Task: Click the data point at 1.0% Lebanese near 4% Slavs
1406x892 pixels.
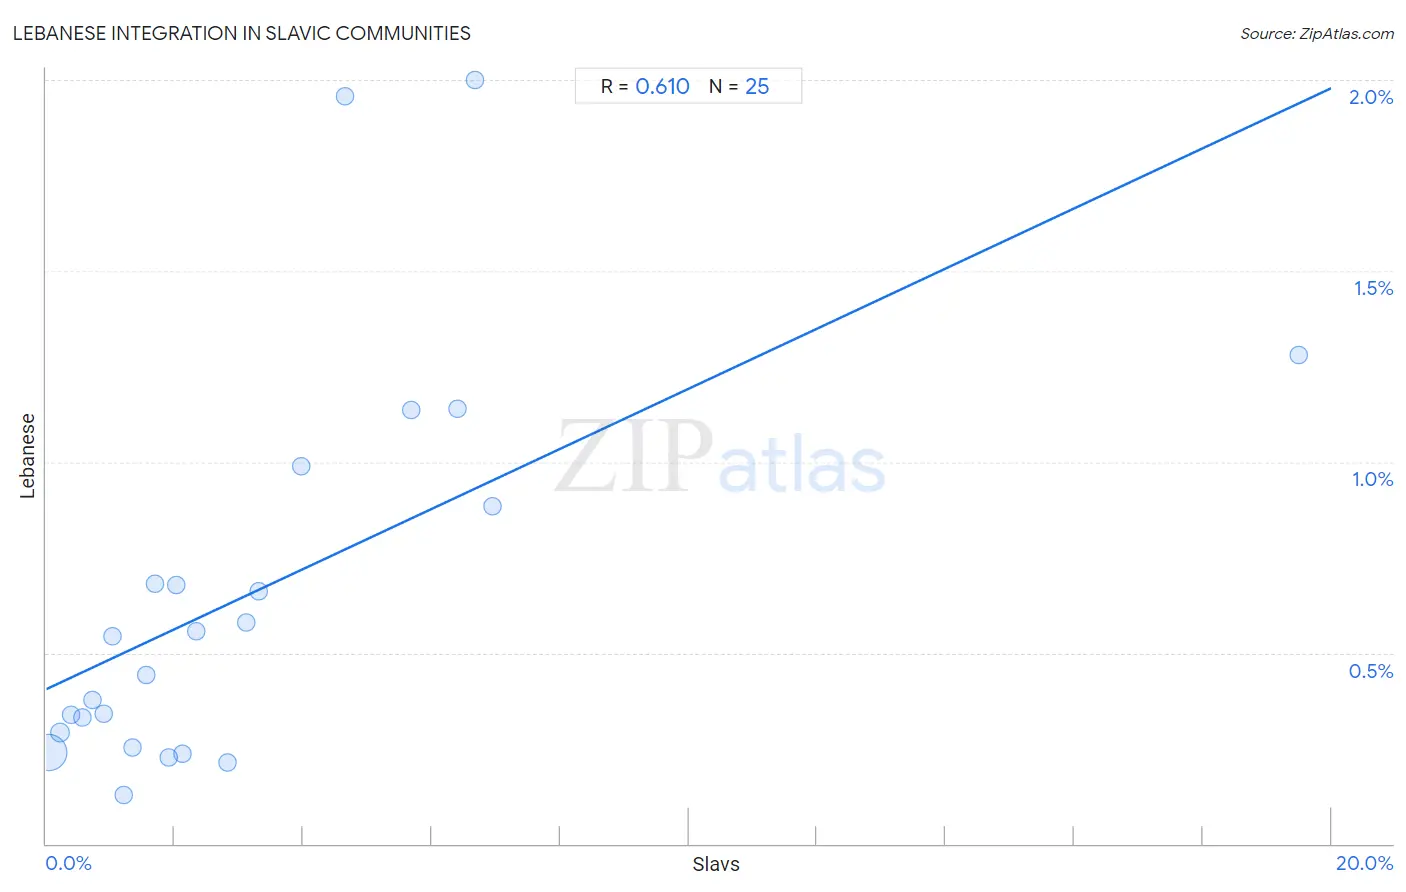Action: pyautogui.click(x=301, y=466)
